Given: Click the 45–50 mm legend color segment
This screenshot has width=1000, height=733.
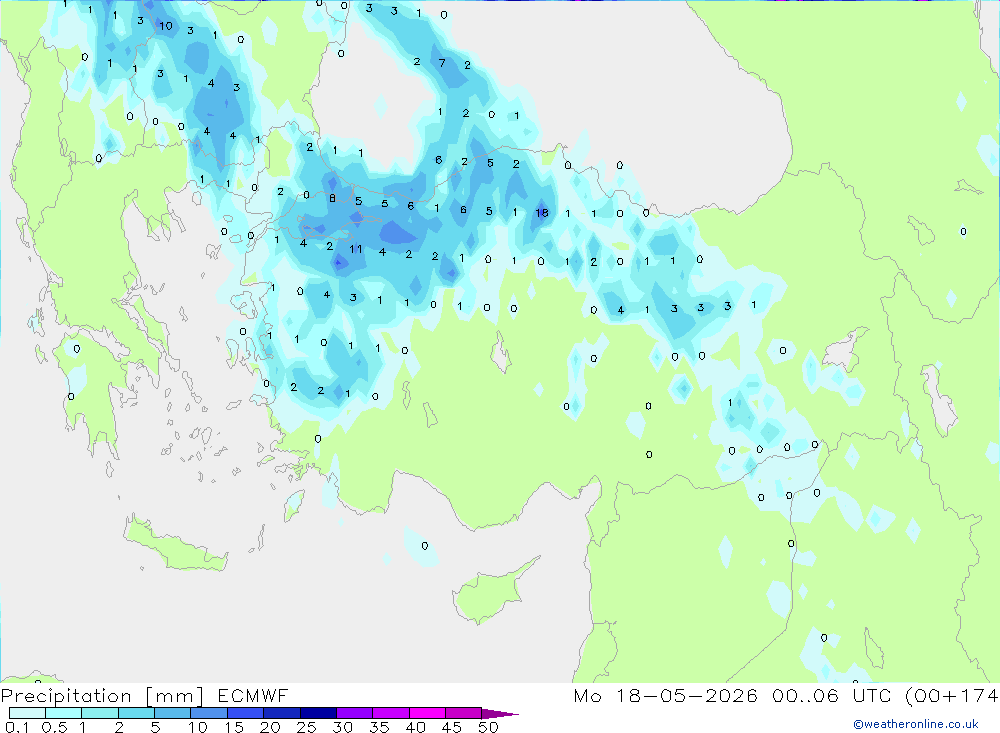Looking at the screenshot, I should [463, 713].
